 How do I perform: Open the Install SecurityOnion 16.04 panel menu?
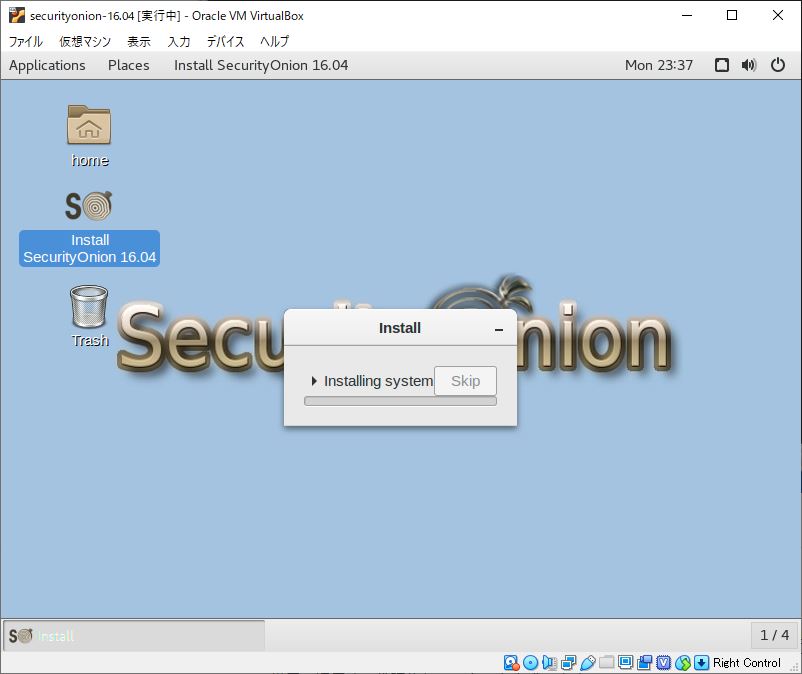(x=261, y=65)
